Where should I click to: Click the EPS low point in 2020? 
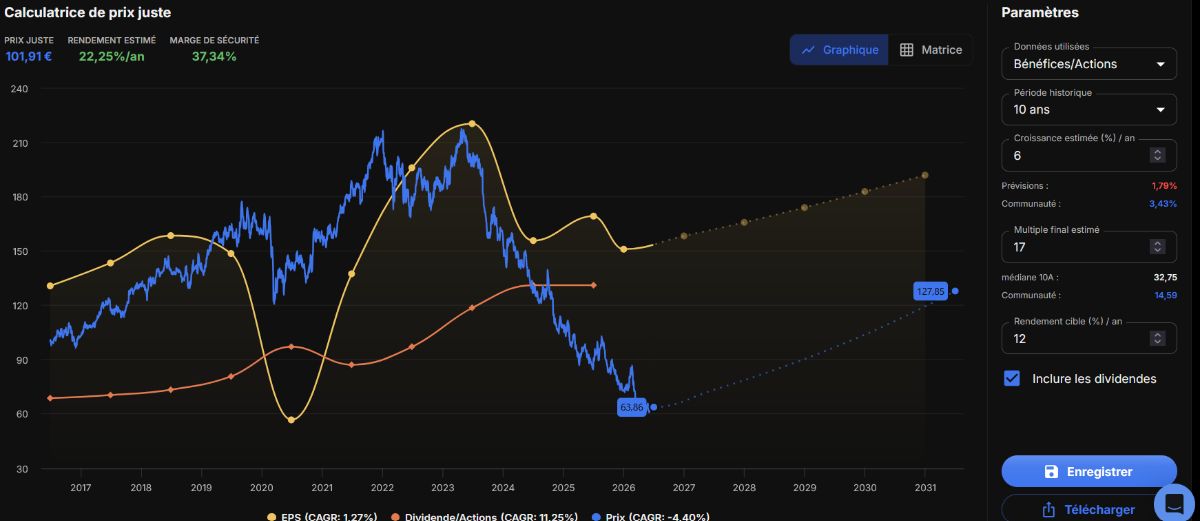pyautogui.click(x=291, y=420)
